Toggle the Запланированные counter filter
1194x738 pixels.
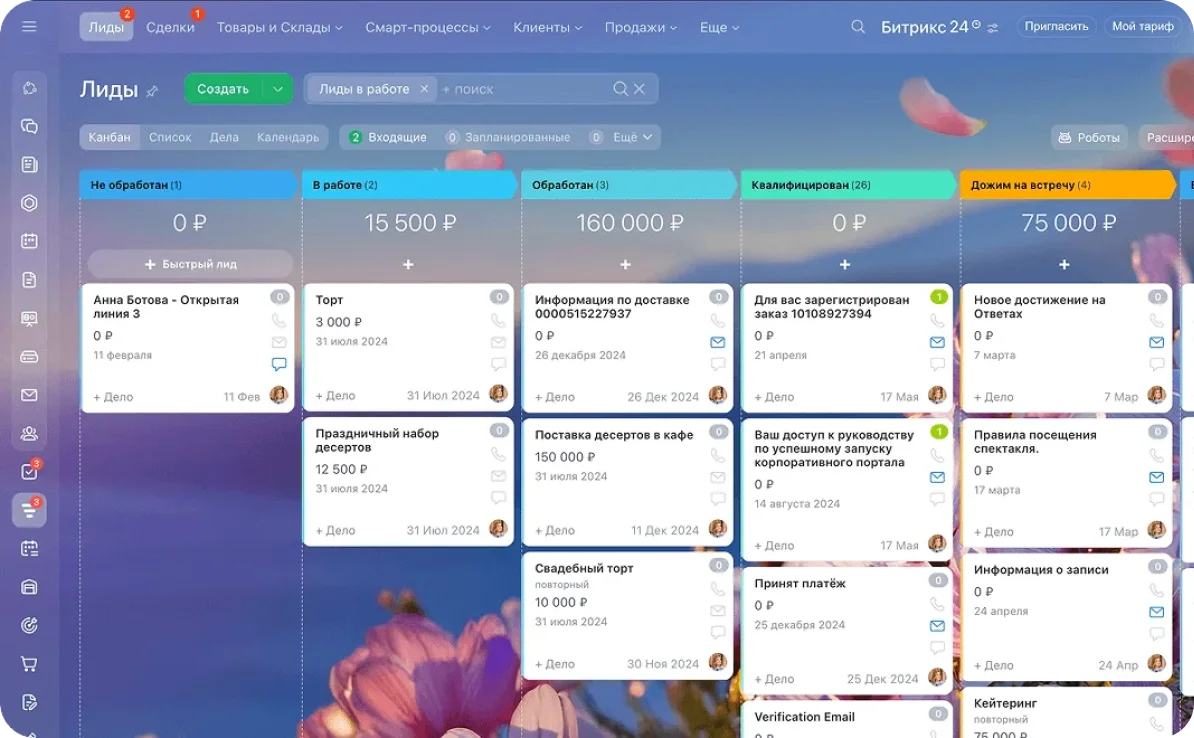click(x=508, y=138)
